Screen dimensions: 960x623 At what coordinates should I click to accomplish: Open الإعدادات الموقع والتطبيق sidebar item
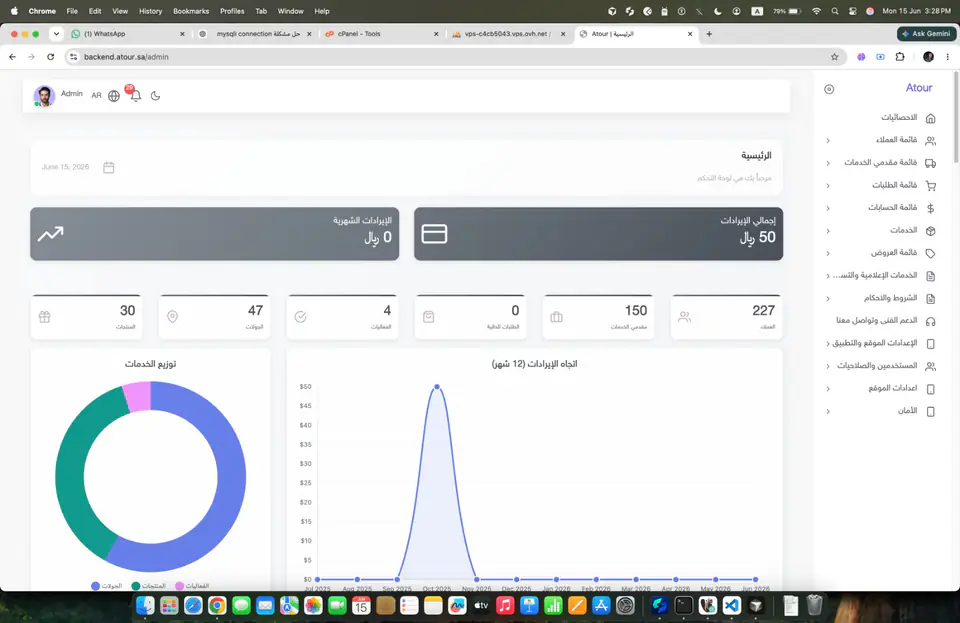[880, 343]
